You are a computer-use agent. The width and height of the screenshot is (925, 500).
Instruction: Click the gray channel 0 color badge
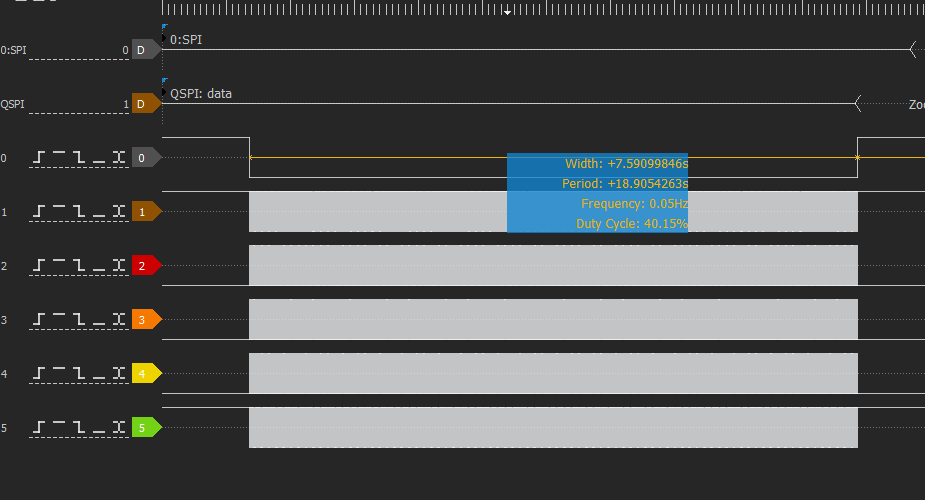[x=146, y=157]
